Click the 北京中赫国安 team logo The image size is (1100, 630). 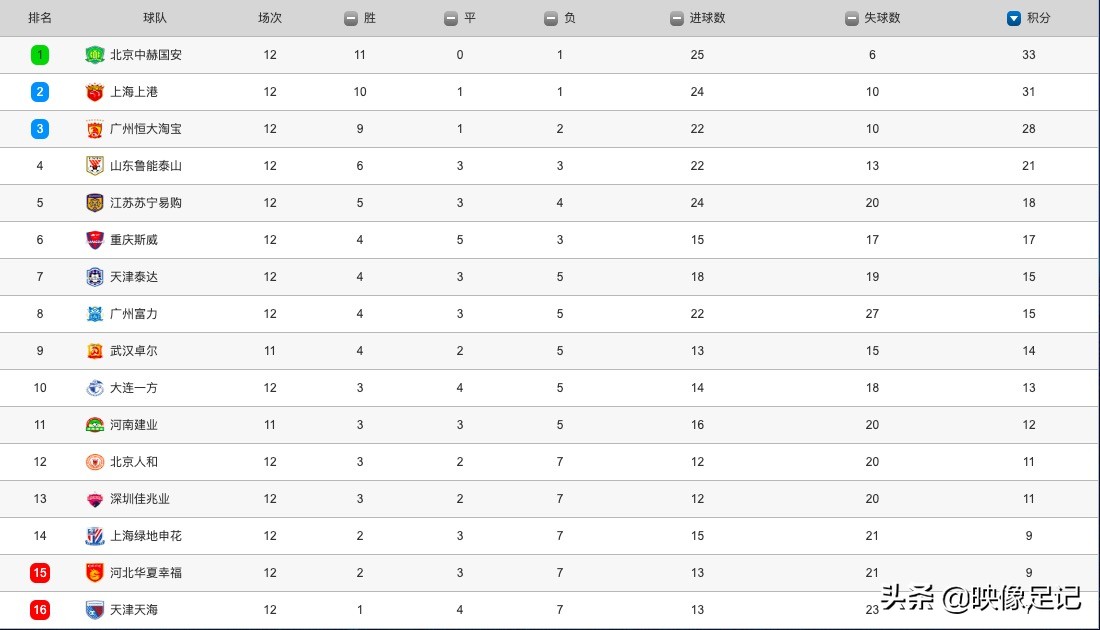pos(95,55)
